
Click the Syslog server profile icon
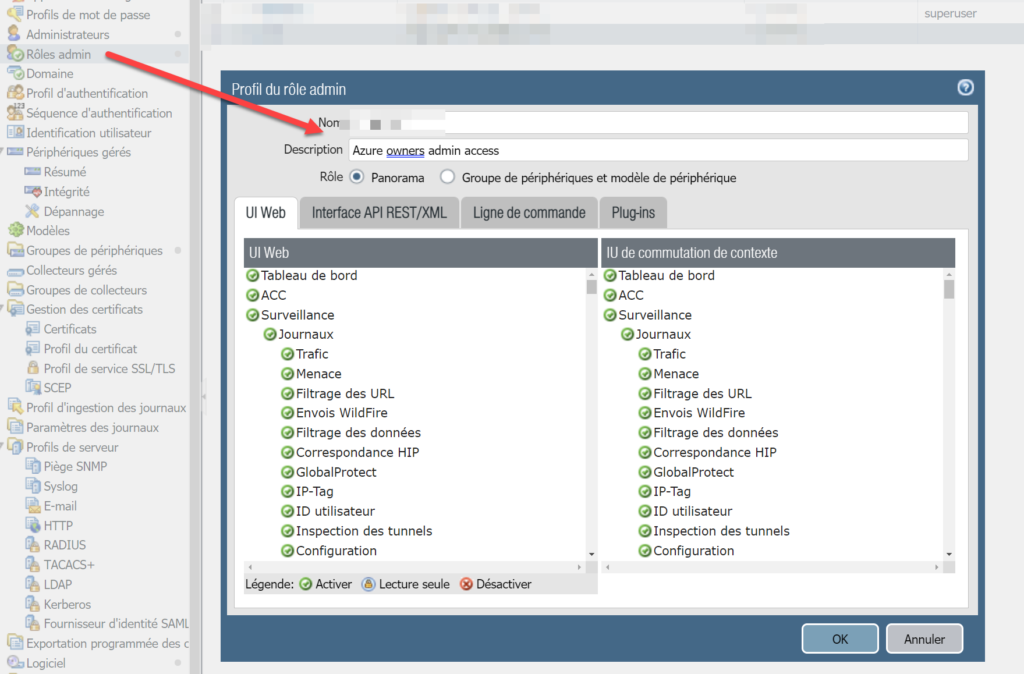pyautogui.click(x=33, y=486)
